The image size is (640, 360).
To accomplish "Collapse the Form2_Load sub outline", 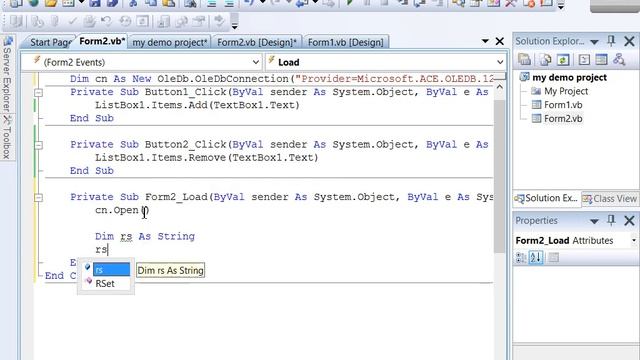I will pos(38,198).
